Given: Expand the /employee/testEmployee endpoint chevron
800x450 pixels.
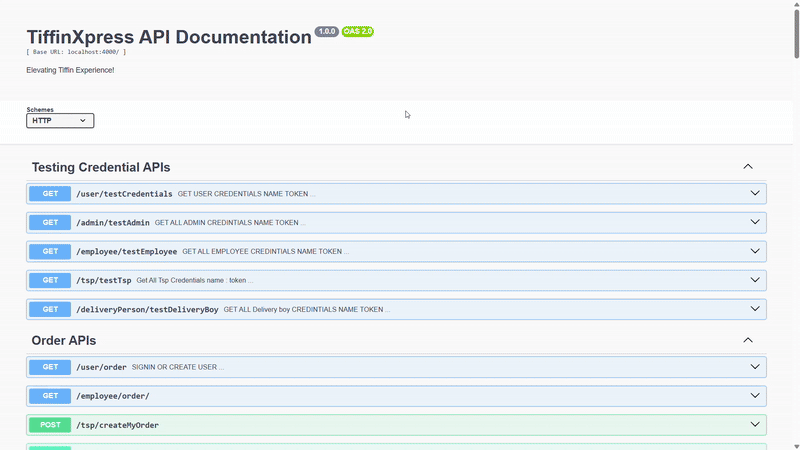Looking at the screenshot, I should tap(755, 251).
